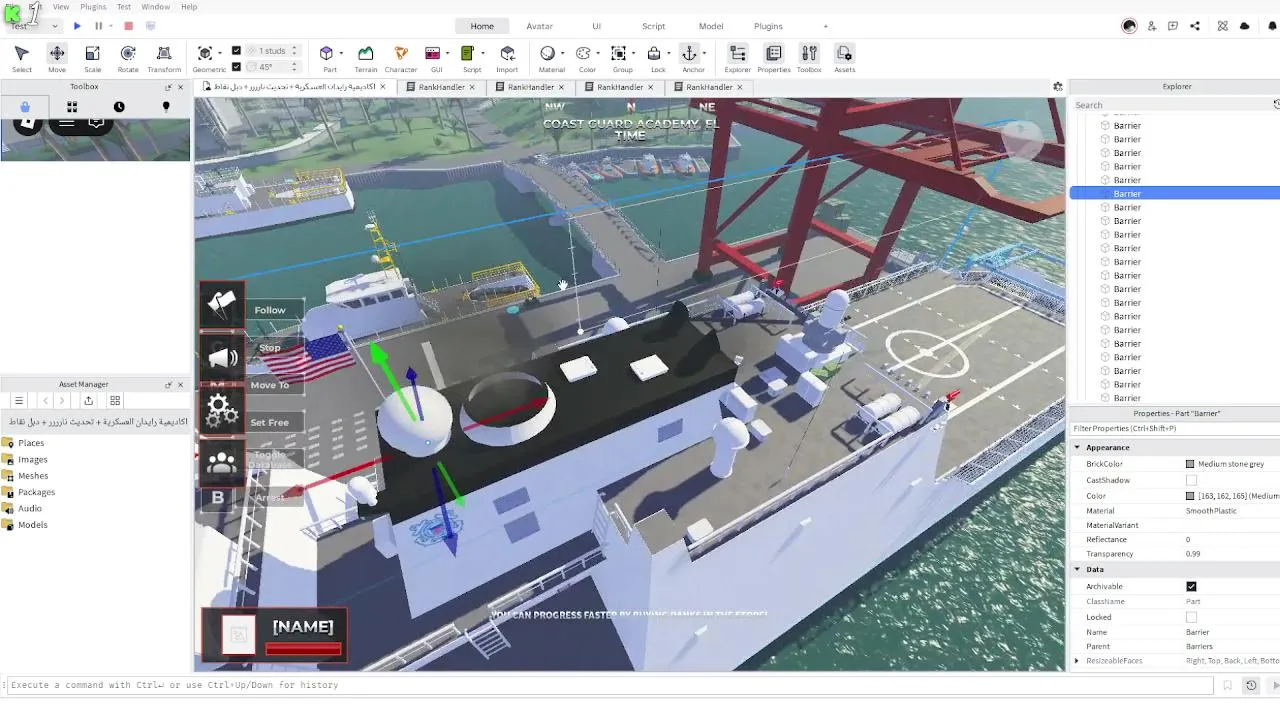
Task: Click the Share icon in top bar
Action: [1195, 26]
